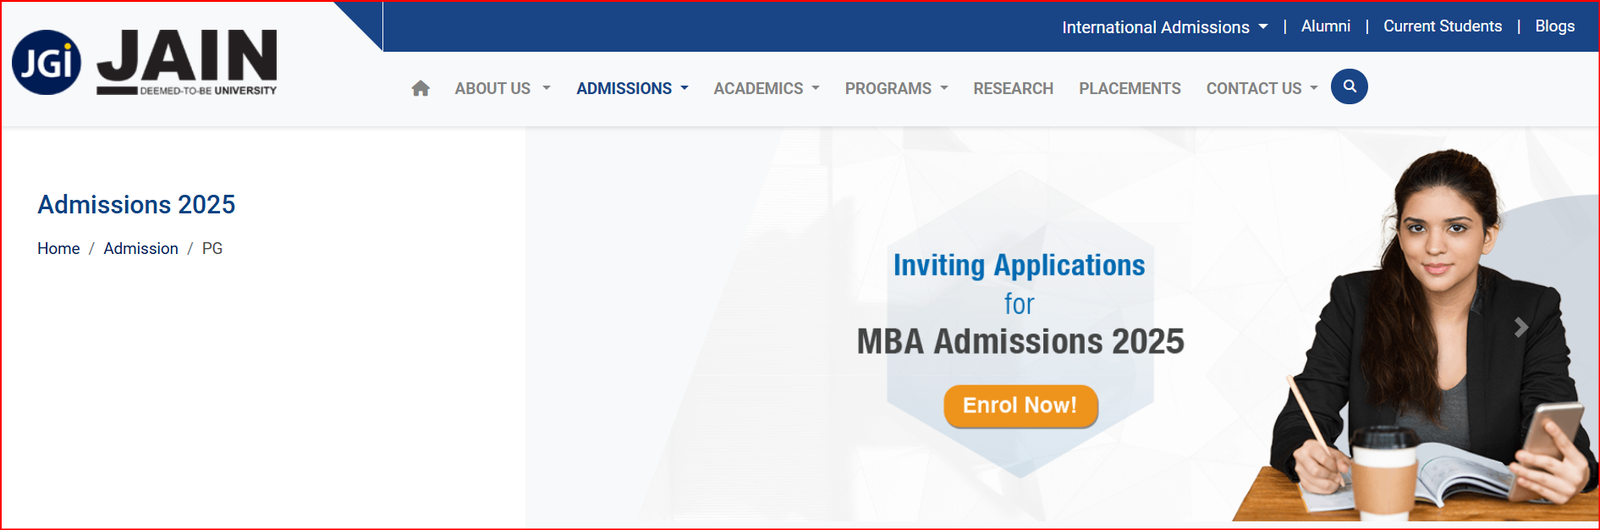Click the student photo in banner
The width and height of the screenshot is (1600, 530).
1419,335
